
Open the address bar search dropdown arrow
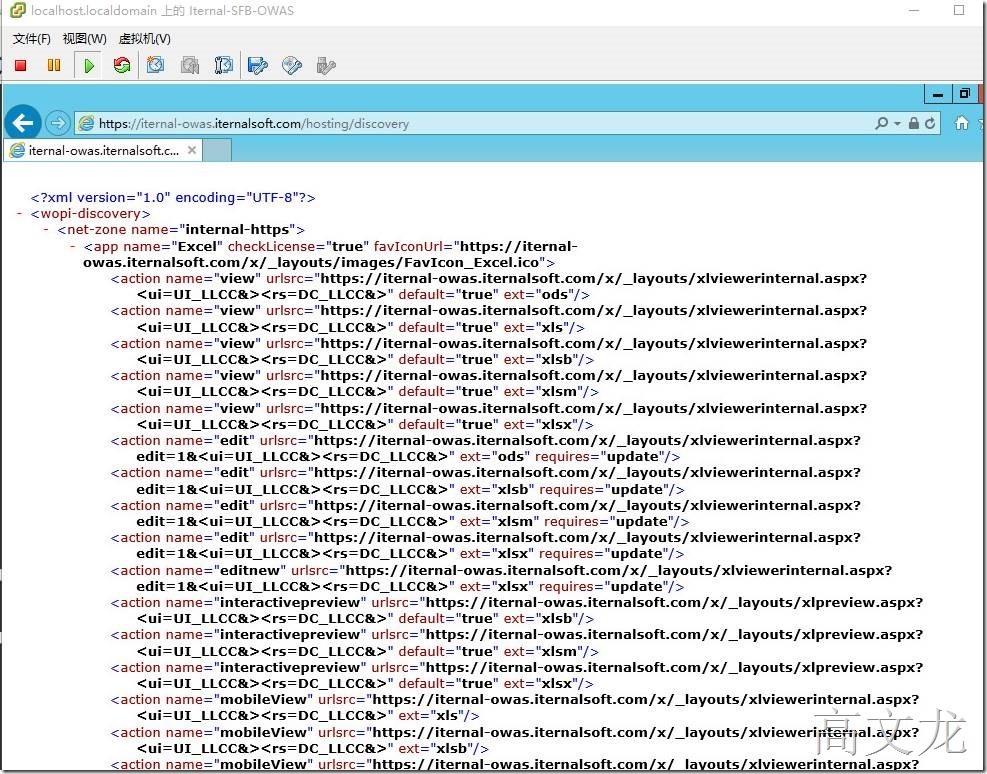click(x=897, y=124)
